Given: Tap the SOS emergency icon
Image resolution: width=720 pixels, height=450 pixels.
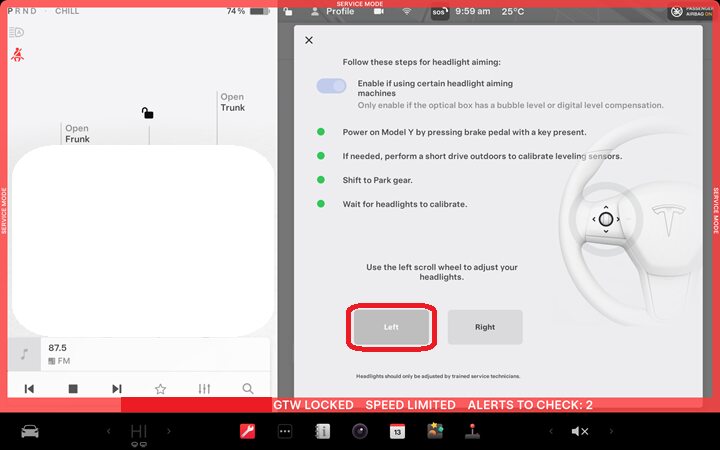Looking at the screenshot, I should coord(440,12).
